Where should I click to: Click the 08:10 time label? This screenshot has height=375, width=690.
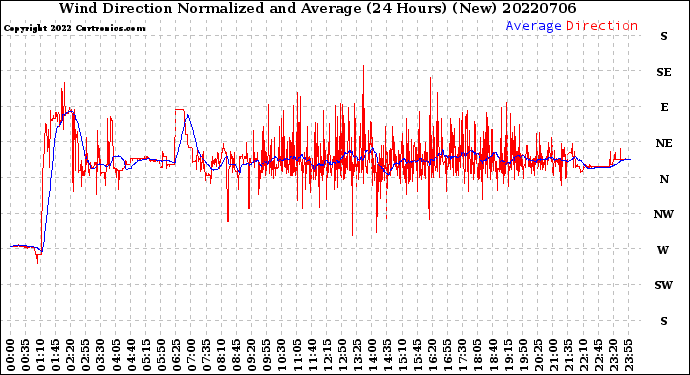(x=221, y=355)
